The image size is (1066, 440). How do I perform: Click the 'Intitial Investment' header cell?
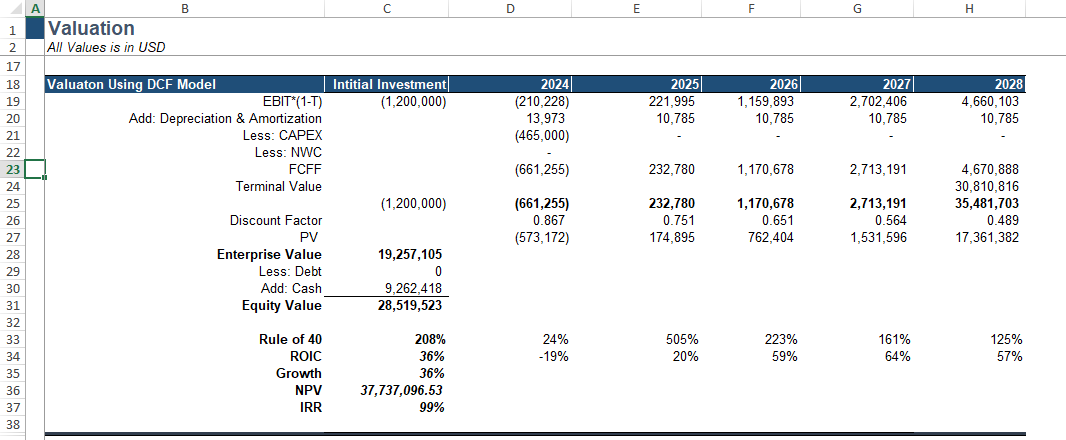coord(389,84)
